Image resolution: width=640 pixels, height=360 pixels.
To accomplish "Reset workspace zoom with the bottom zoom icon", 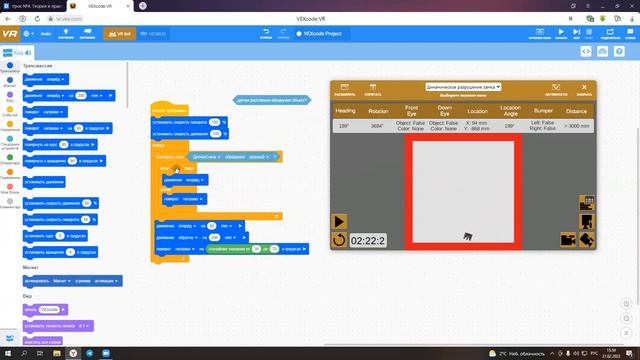I will (x=626, y=333).
